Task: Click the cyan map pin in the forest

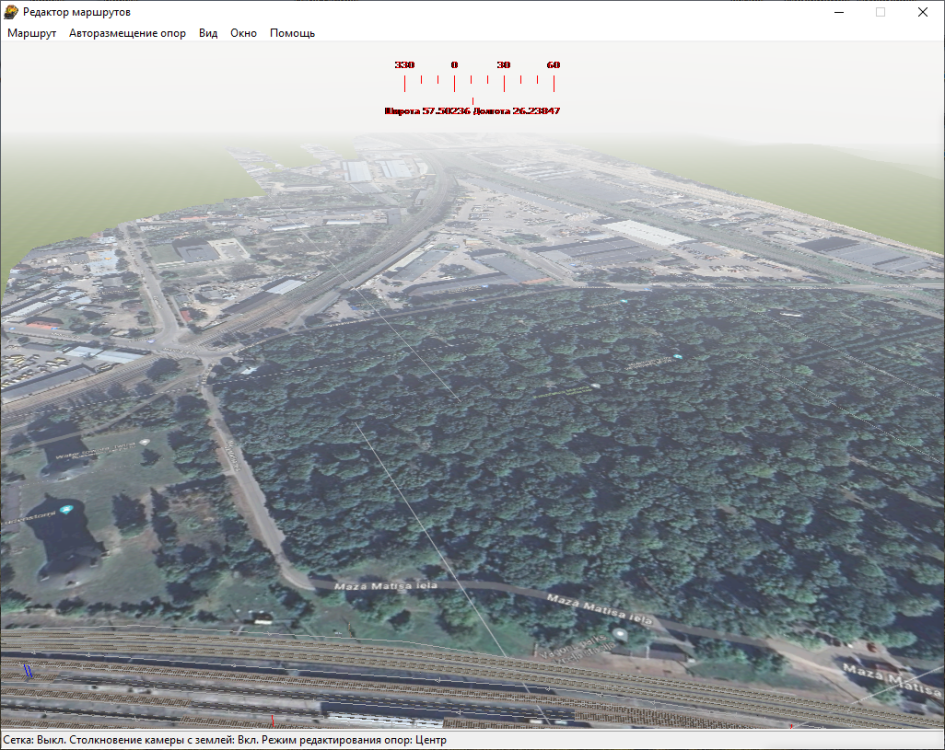Action: (x=677, y=355)
